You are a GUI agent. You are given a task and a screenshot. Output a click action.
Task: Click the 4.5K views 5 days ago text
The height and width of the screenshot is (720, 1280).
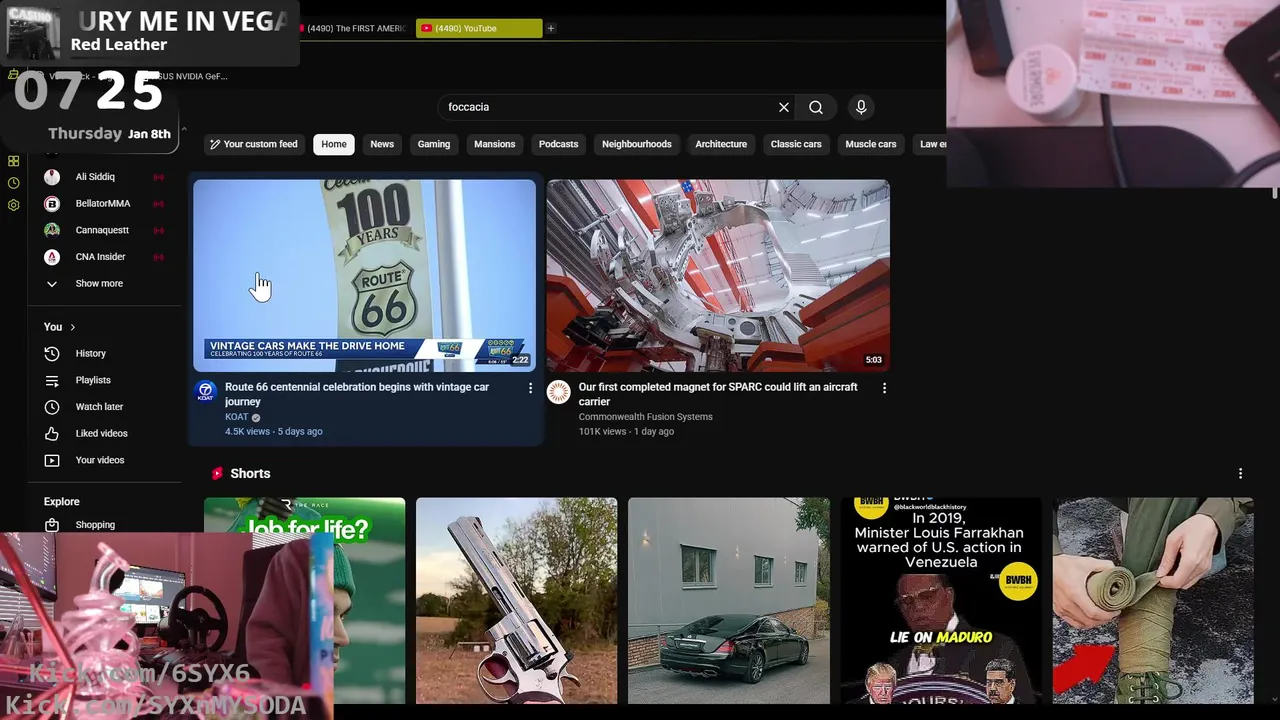coord(274,432)
